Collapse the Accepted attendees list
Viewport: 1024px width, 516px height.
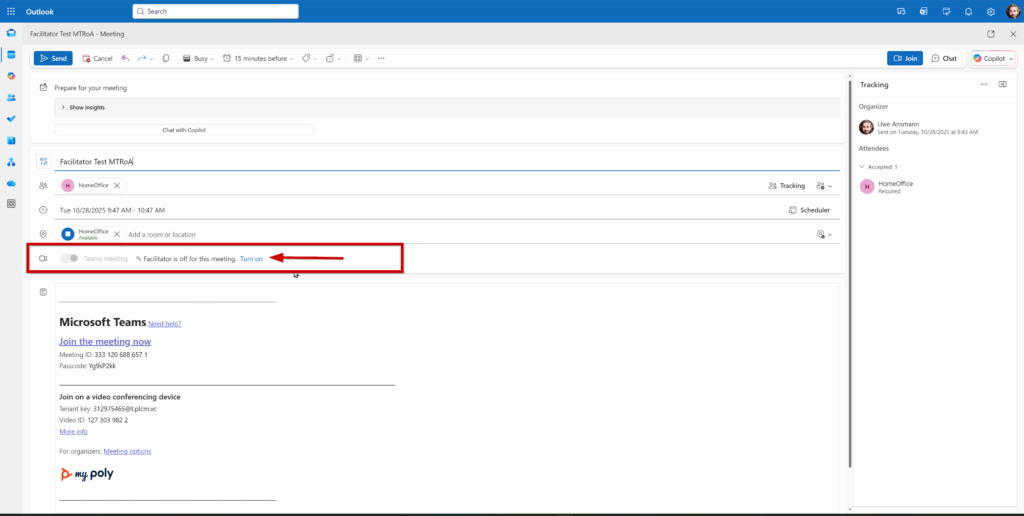point(862,167)
